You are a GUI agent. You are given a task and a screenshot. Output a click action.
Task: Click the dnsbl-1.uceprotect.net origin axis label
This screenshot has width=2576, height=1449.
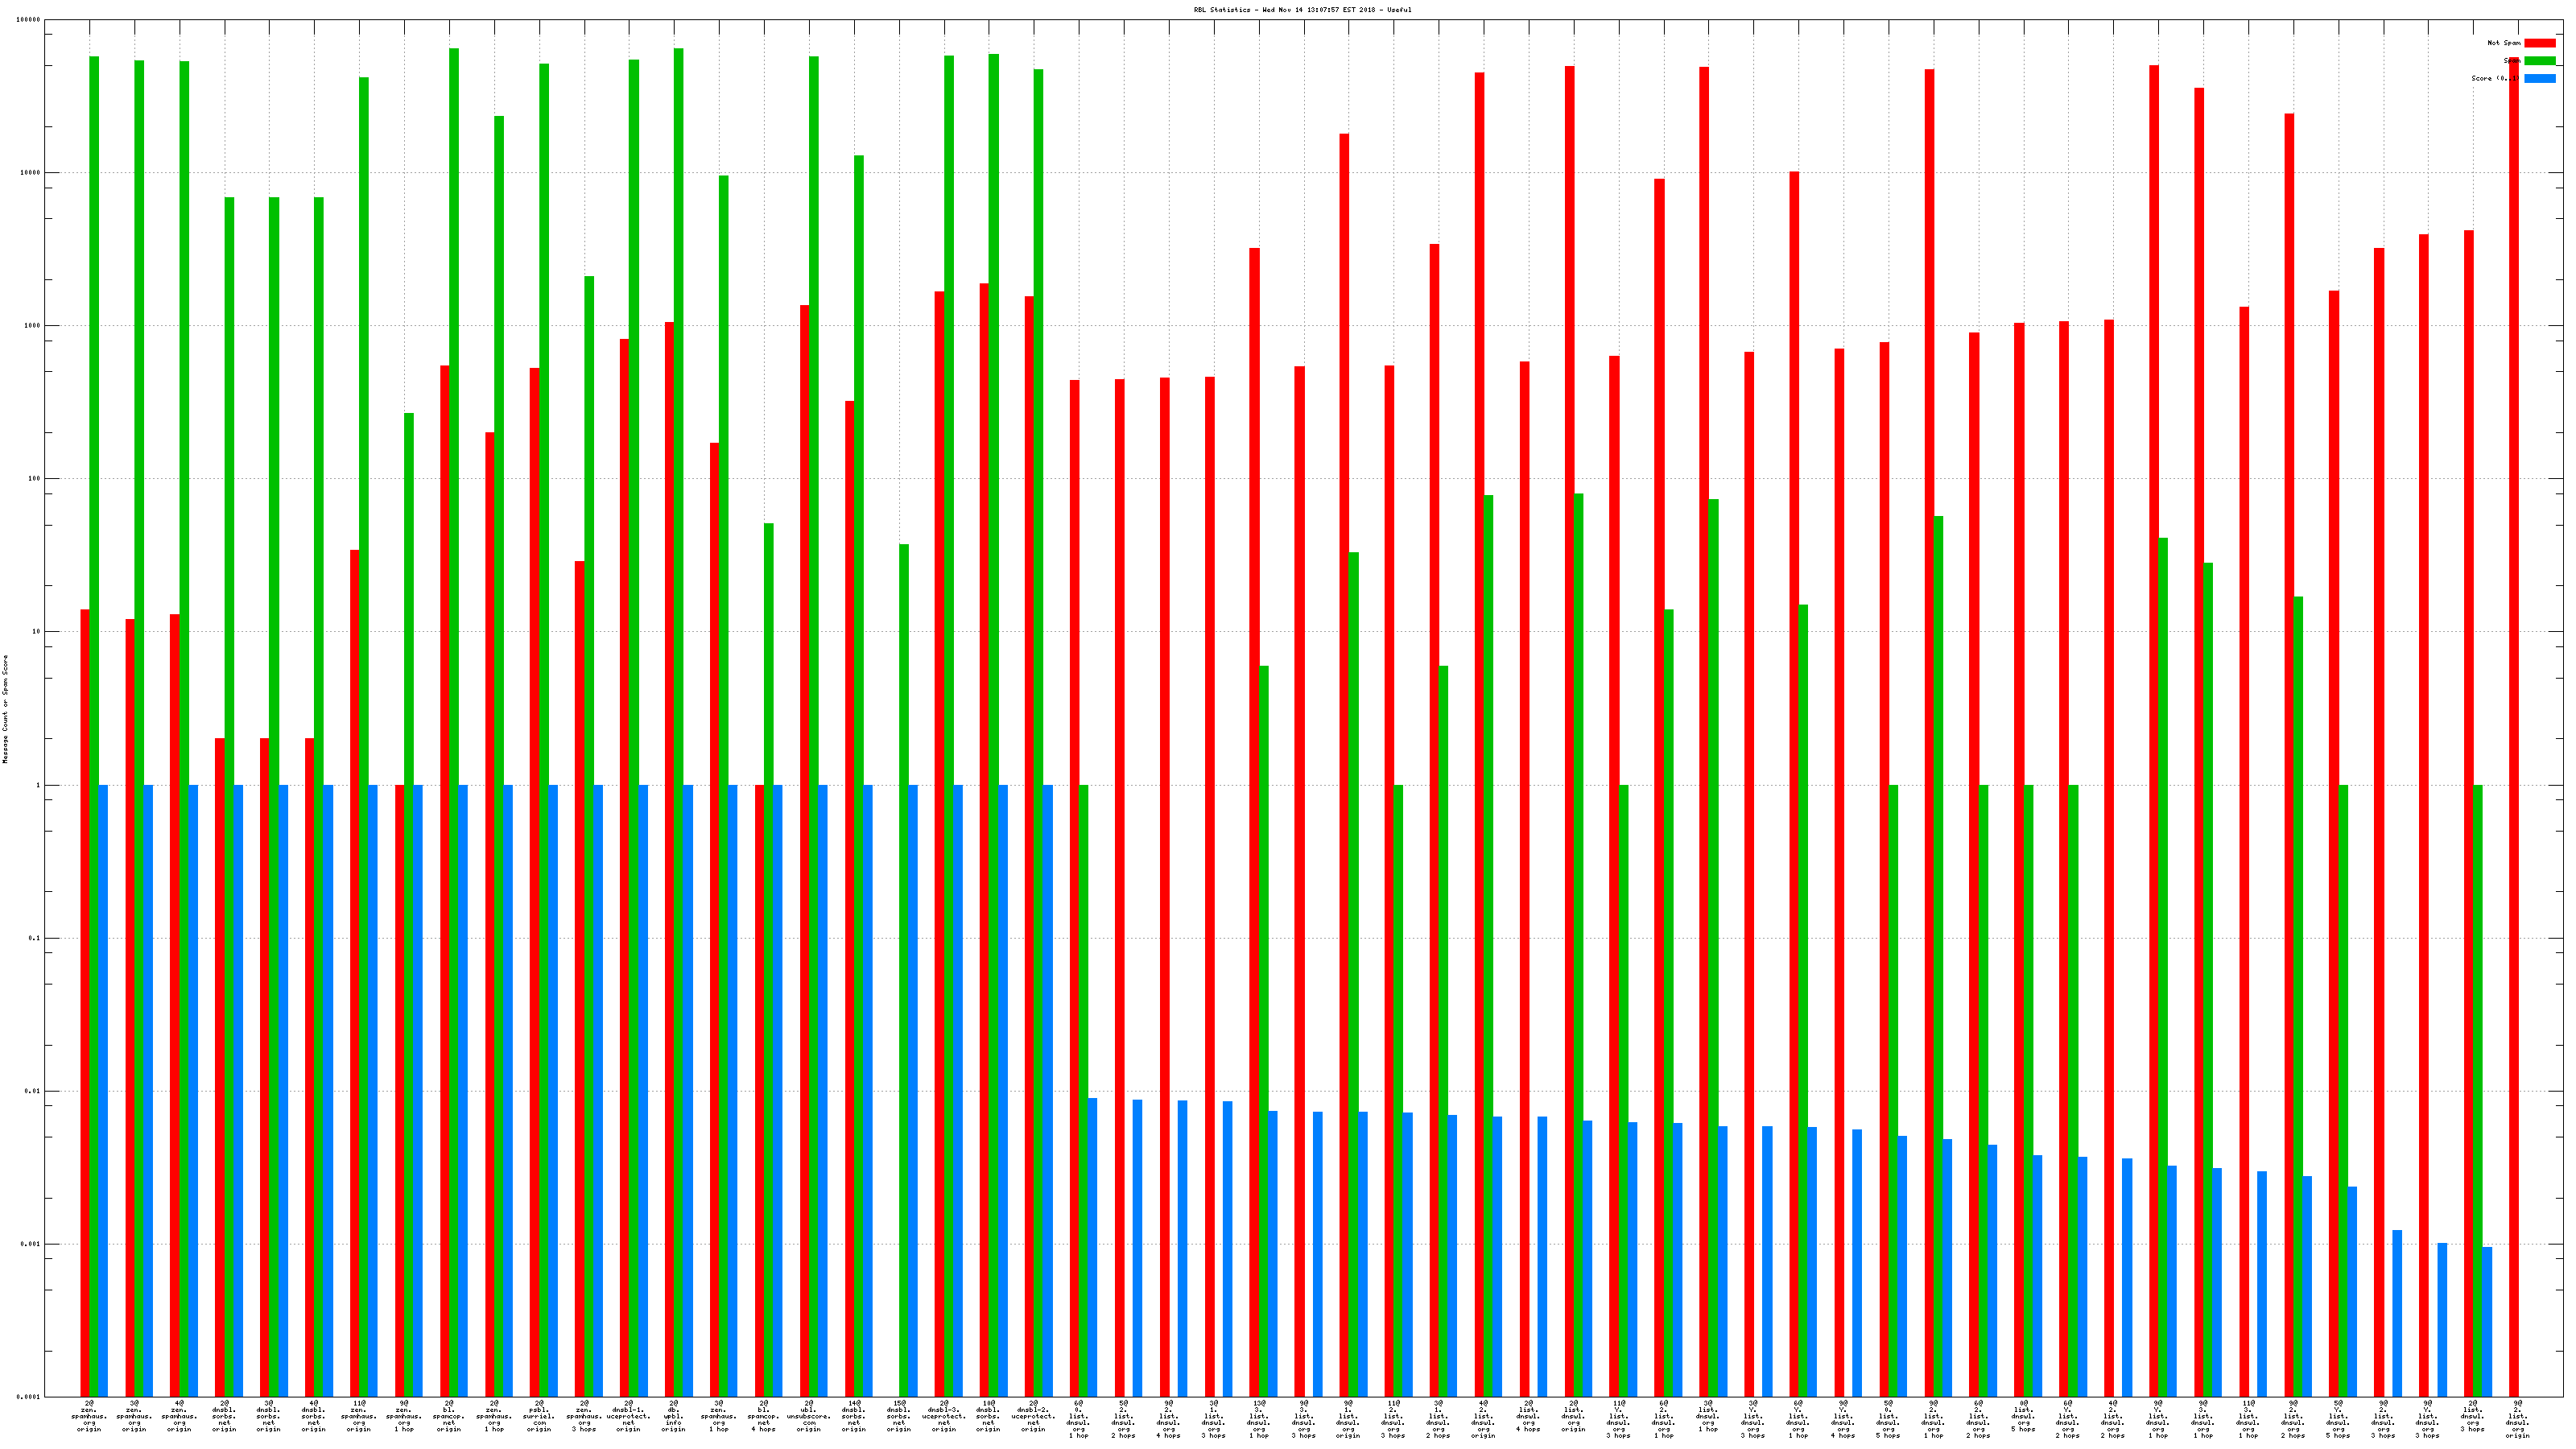tap(628, 1416)
